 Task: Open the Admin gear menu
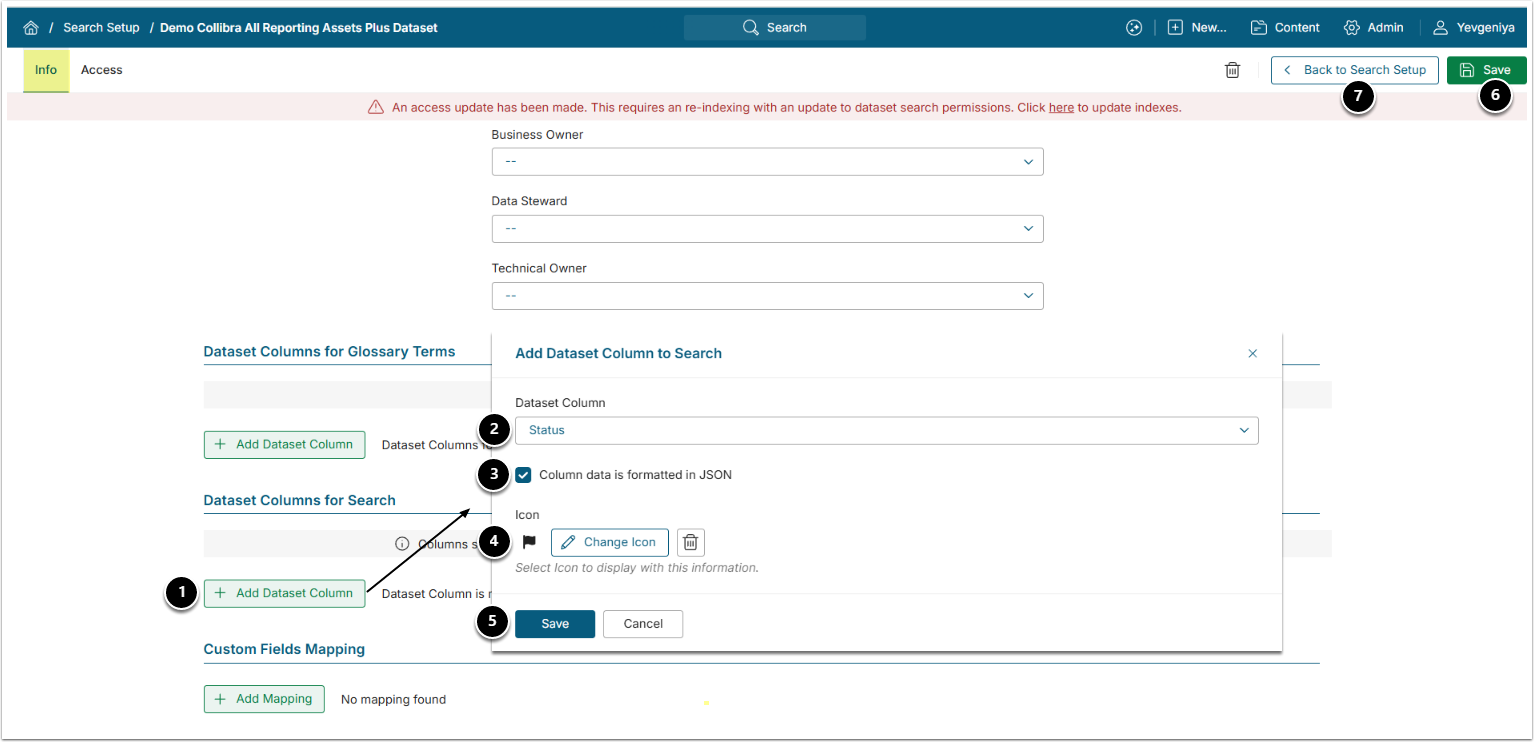(1373, 28)
